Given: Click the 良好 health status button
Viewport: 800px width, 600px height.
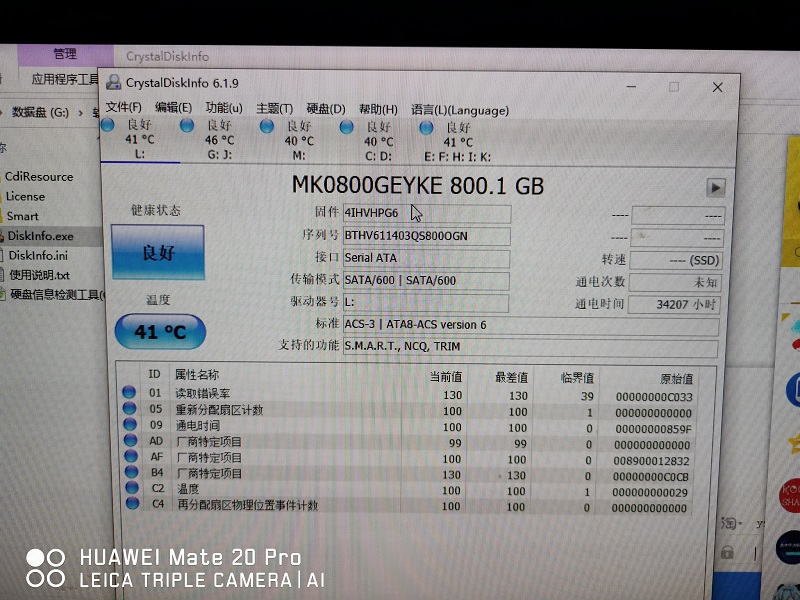Looking at the screenshot, I should coord(158,252).
